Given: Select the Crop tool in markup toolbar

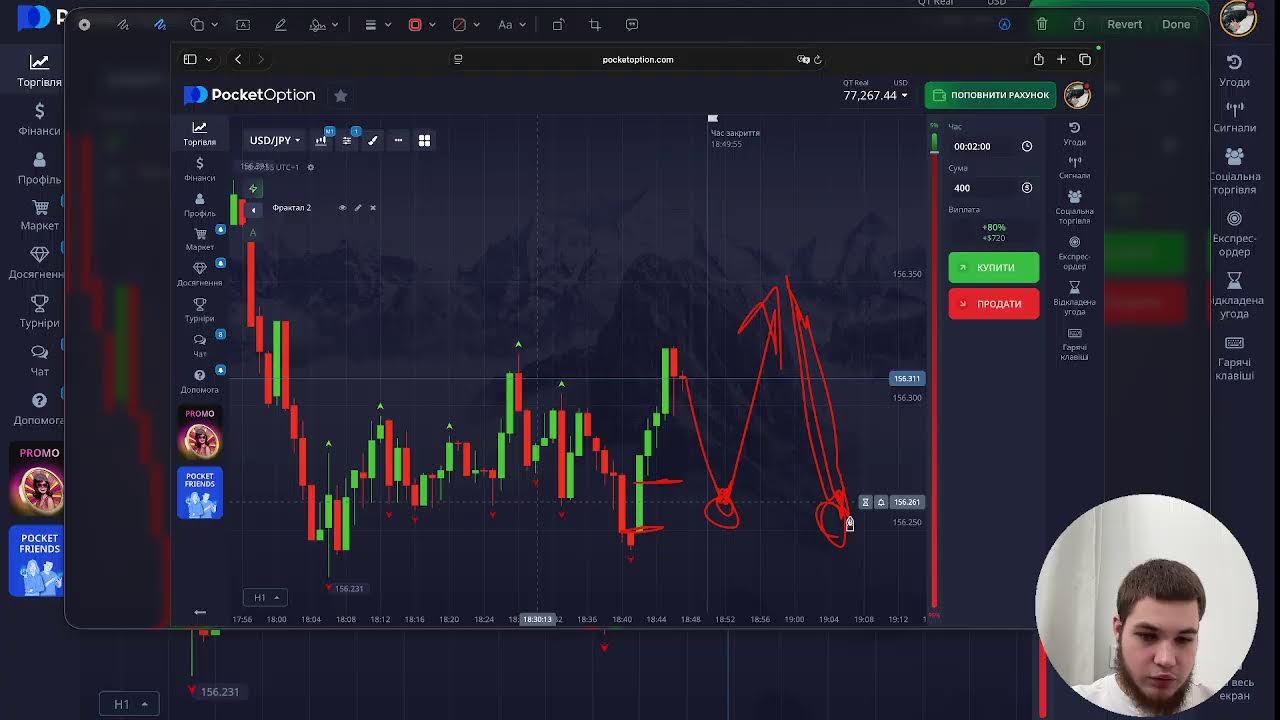Looking at the screenshot, I should tap(595, 24).
